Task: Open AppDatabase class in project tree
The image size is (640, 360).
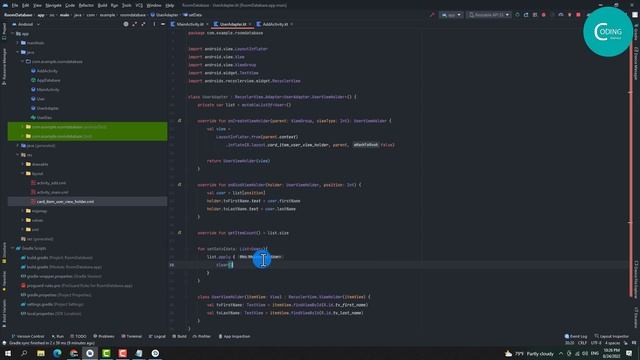Action: pyautogui.click(x=45, y=80)
